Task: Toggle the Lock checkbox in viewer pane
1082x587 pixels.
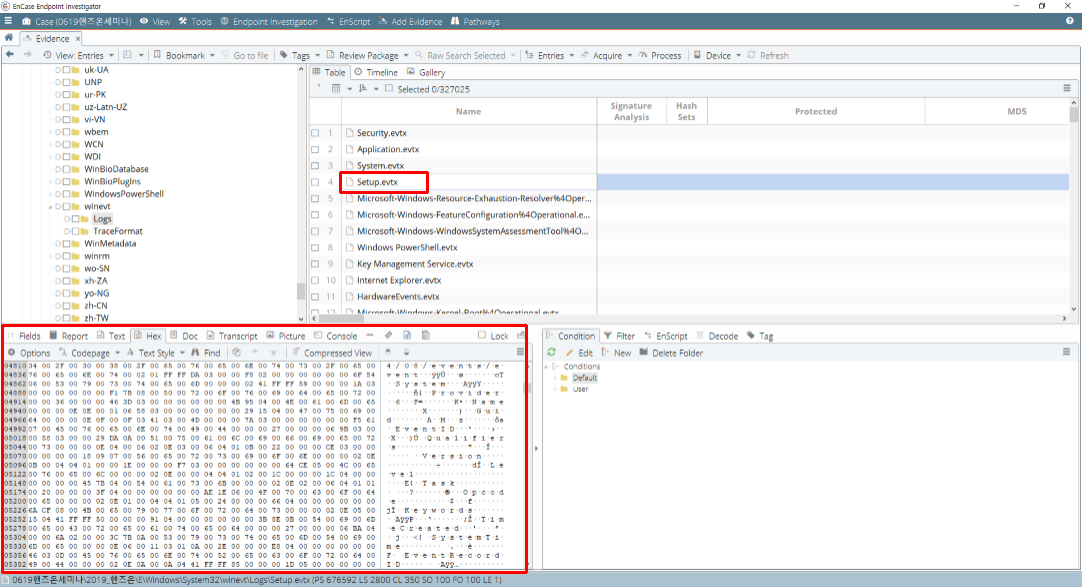Action: [482, 335]
